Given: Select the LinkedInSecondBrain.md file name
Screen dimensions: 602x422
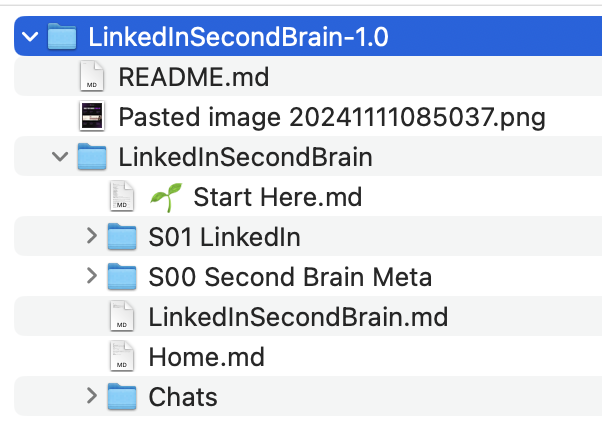Looking at the screenshot, I should tap(298, 317).
